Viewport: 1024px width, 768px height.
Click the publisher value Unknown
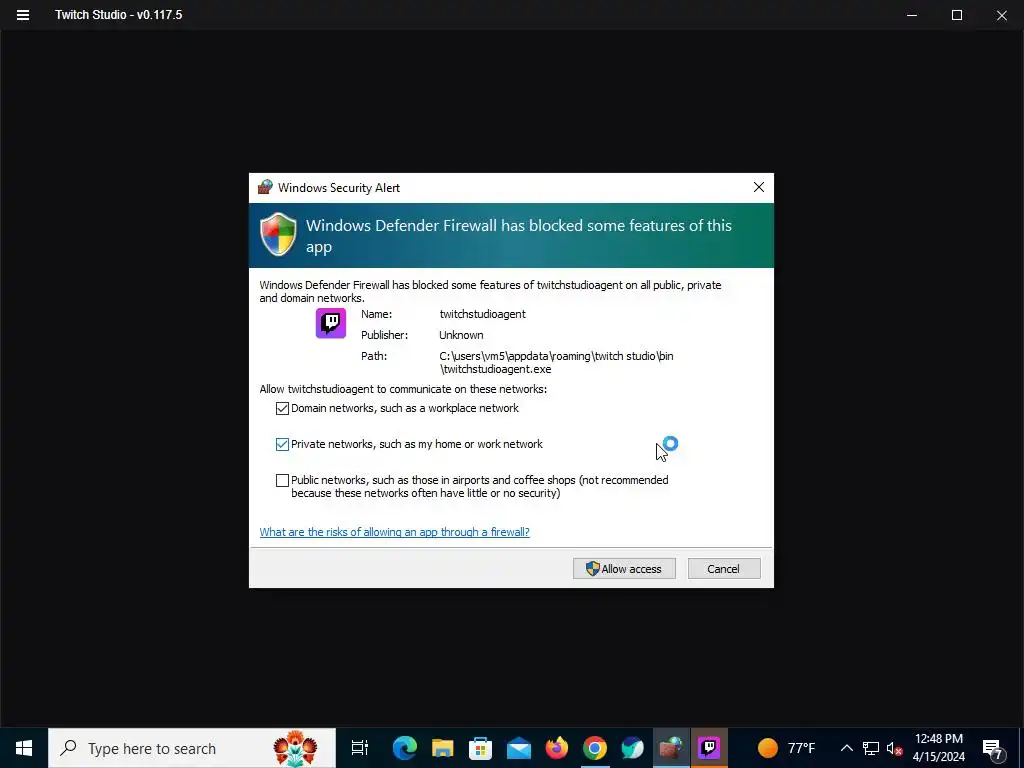tap(461, 335)
